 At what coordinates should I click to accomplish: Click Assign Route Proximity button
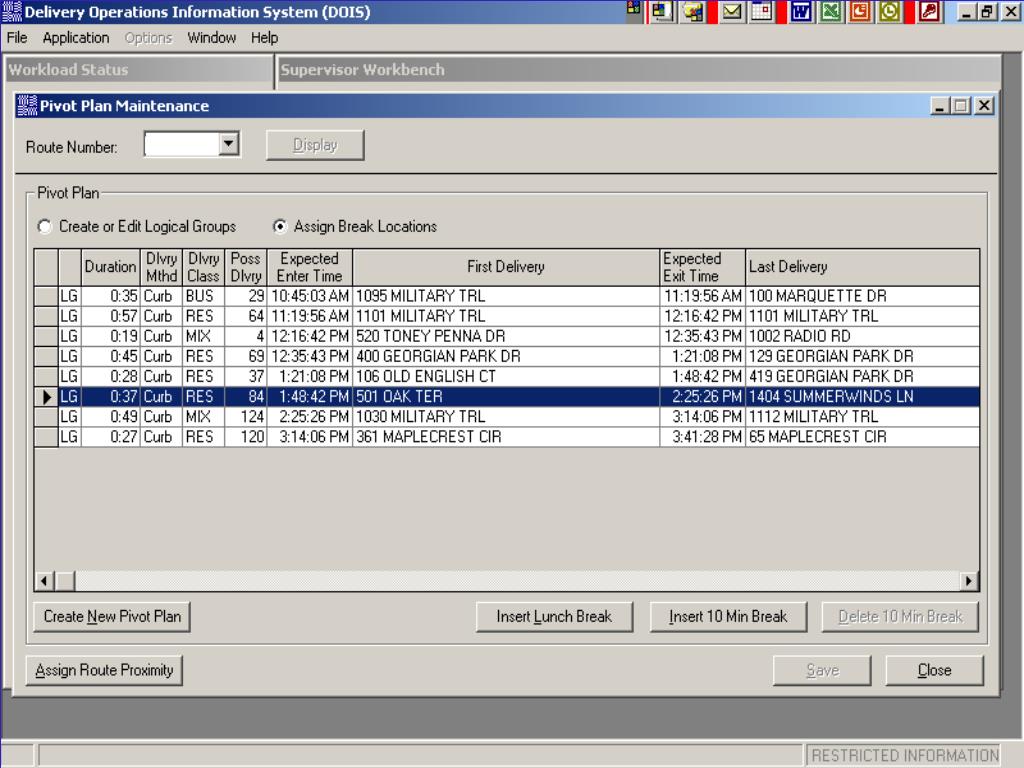(x=104, y=670)
